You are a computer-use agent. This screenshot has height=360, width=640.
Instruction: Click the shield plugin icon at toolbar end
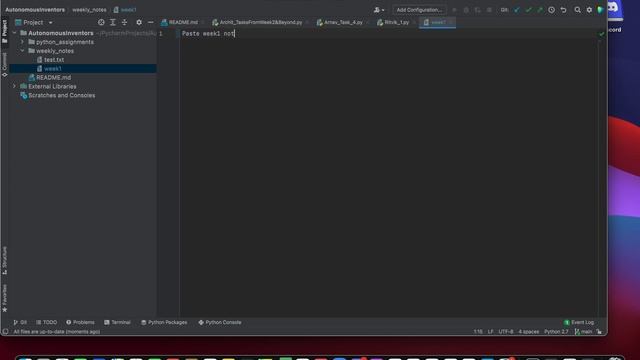pyautogui.click(x=600, y=10)
